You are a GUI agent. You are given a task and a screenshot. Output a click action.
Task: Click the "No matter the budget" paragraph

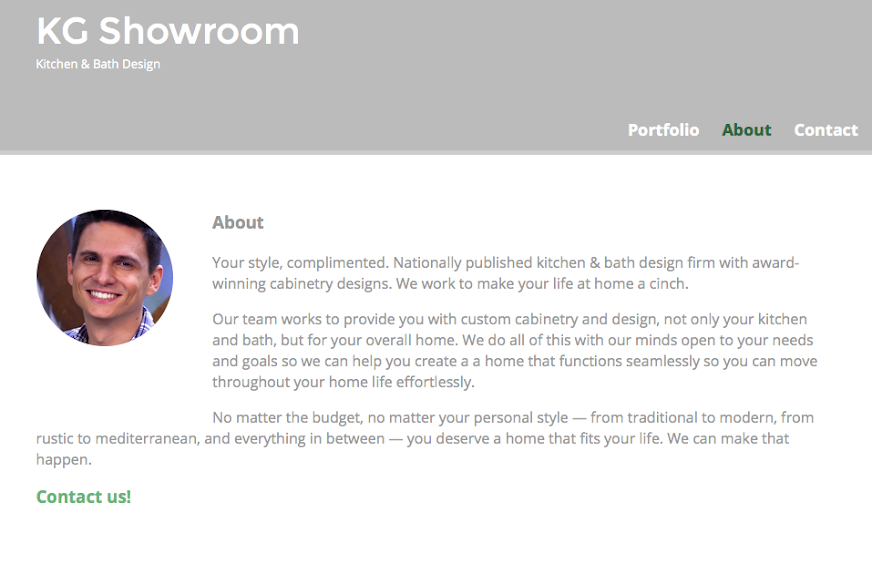(x=425, y=438)
